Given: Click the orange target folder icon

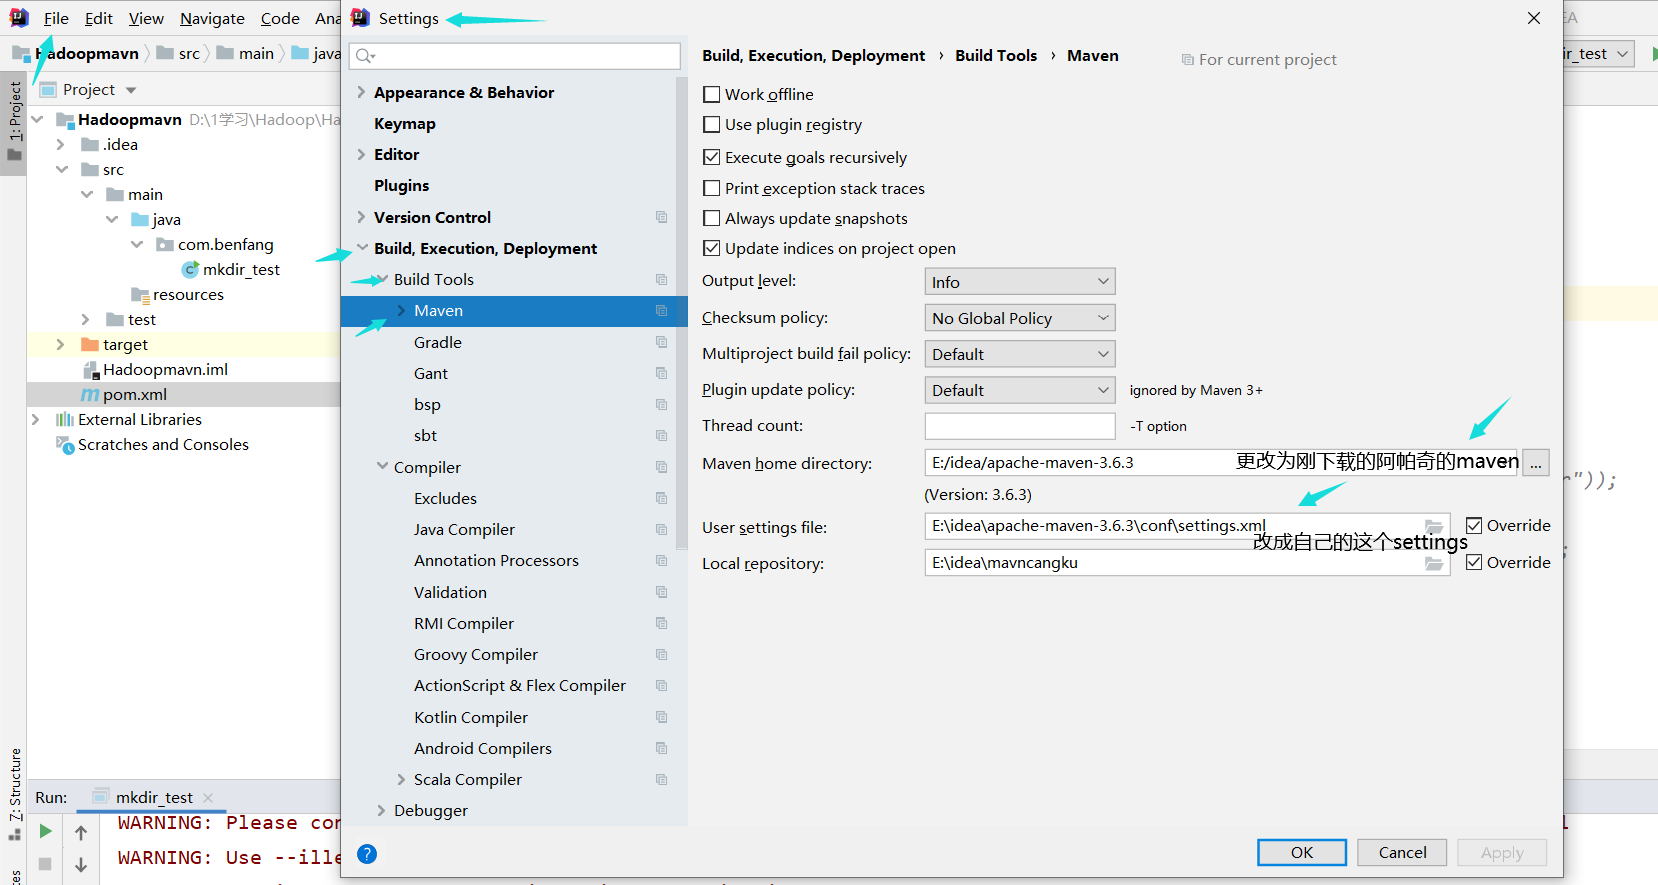Looking at the screenshot, I should click(x=90, y=345).
